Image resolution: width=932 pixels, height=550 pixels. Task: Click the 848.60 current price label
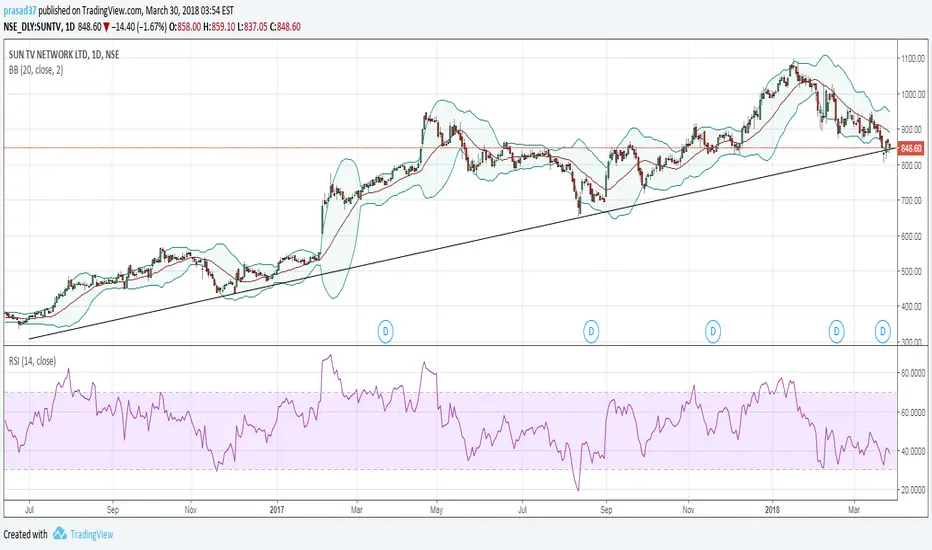911,148
